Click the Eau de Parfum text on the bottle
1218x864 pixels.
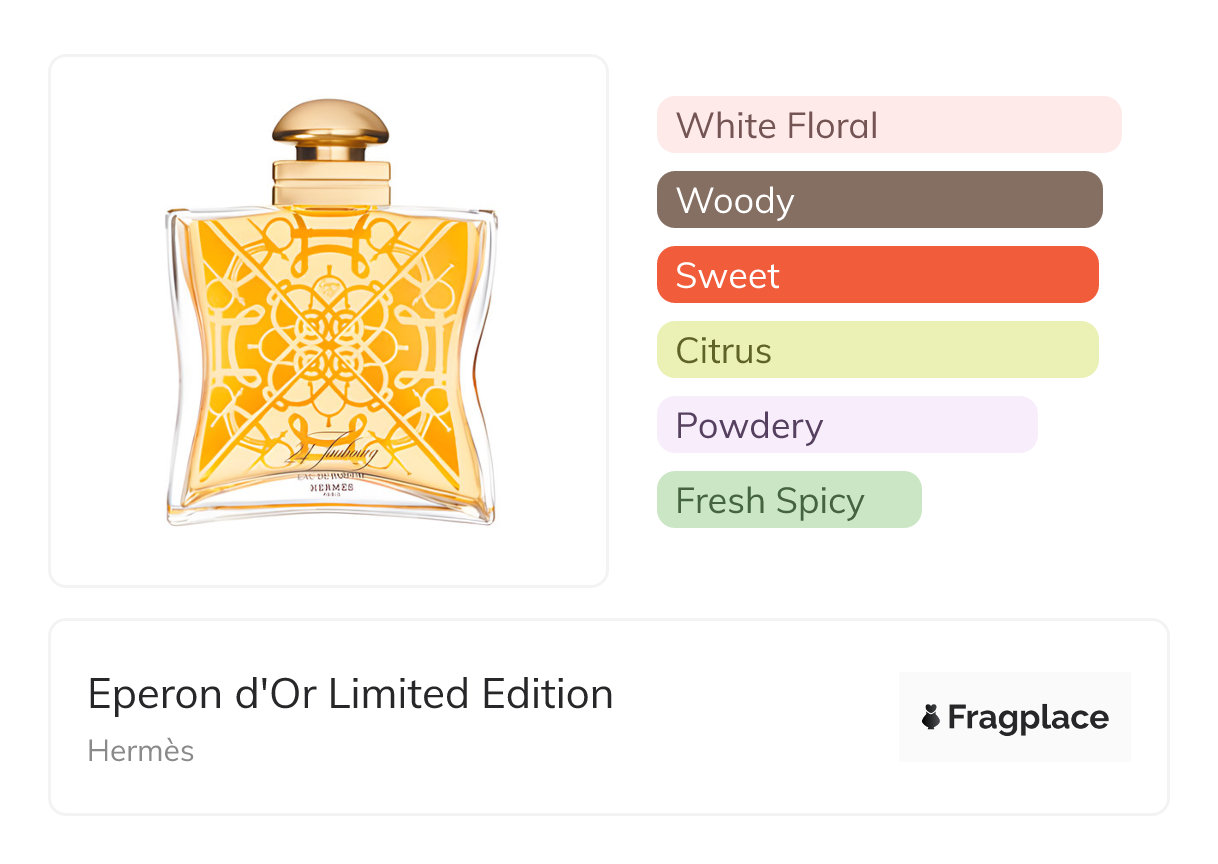point(331,475)
